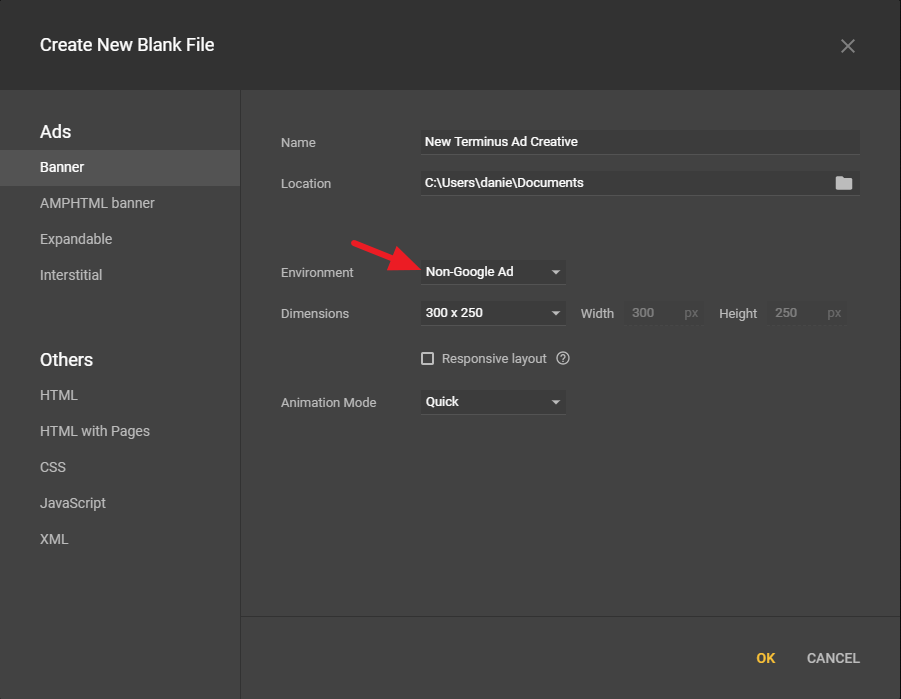Open the Environment dropdown showing Non-Google Ad

pos(493,272)
